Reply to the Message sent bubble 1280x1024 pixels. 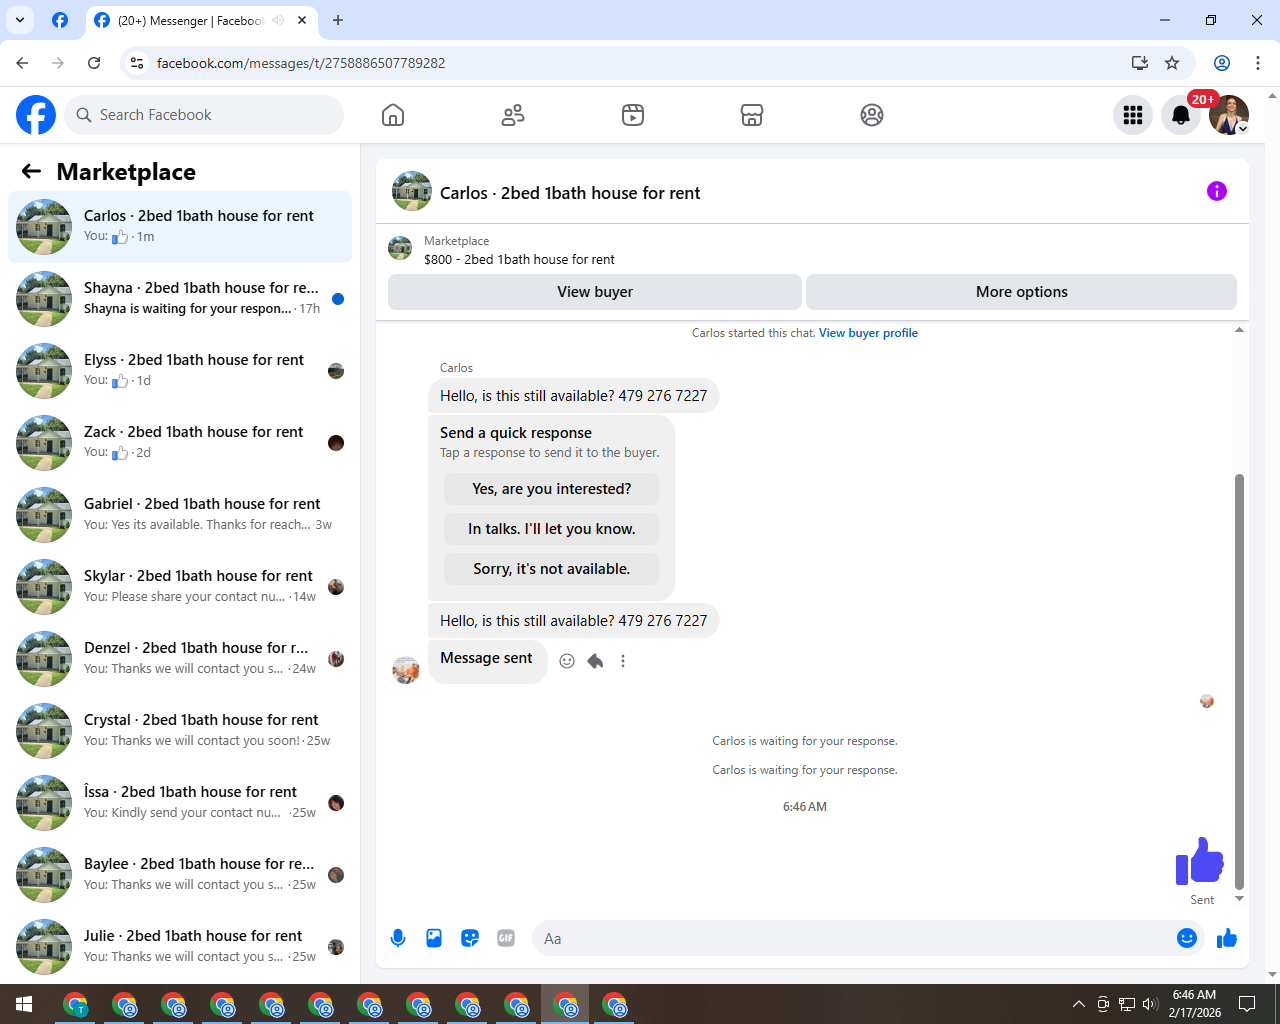click(595, 661)
